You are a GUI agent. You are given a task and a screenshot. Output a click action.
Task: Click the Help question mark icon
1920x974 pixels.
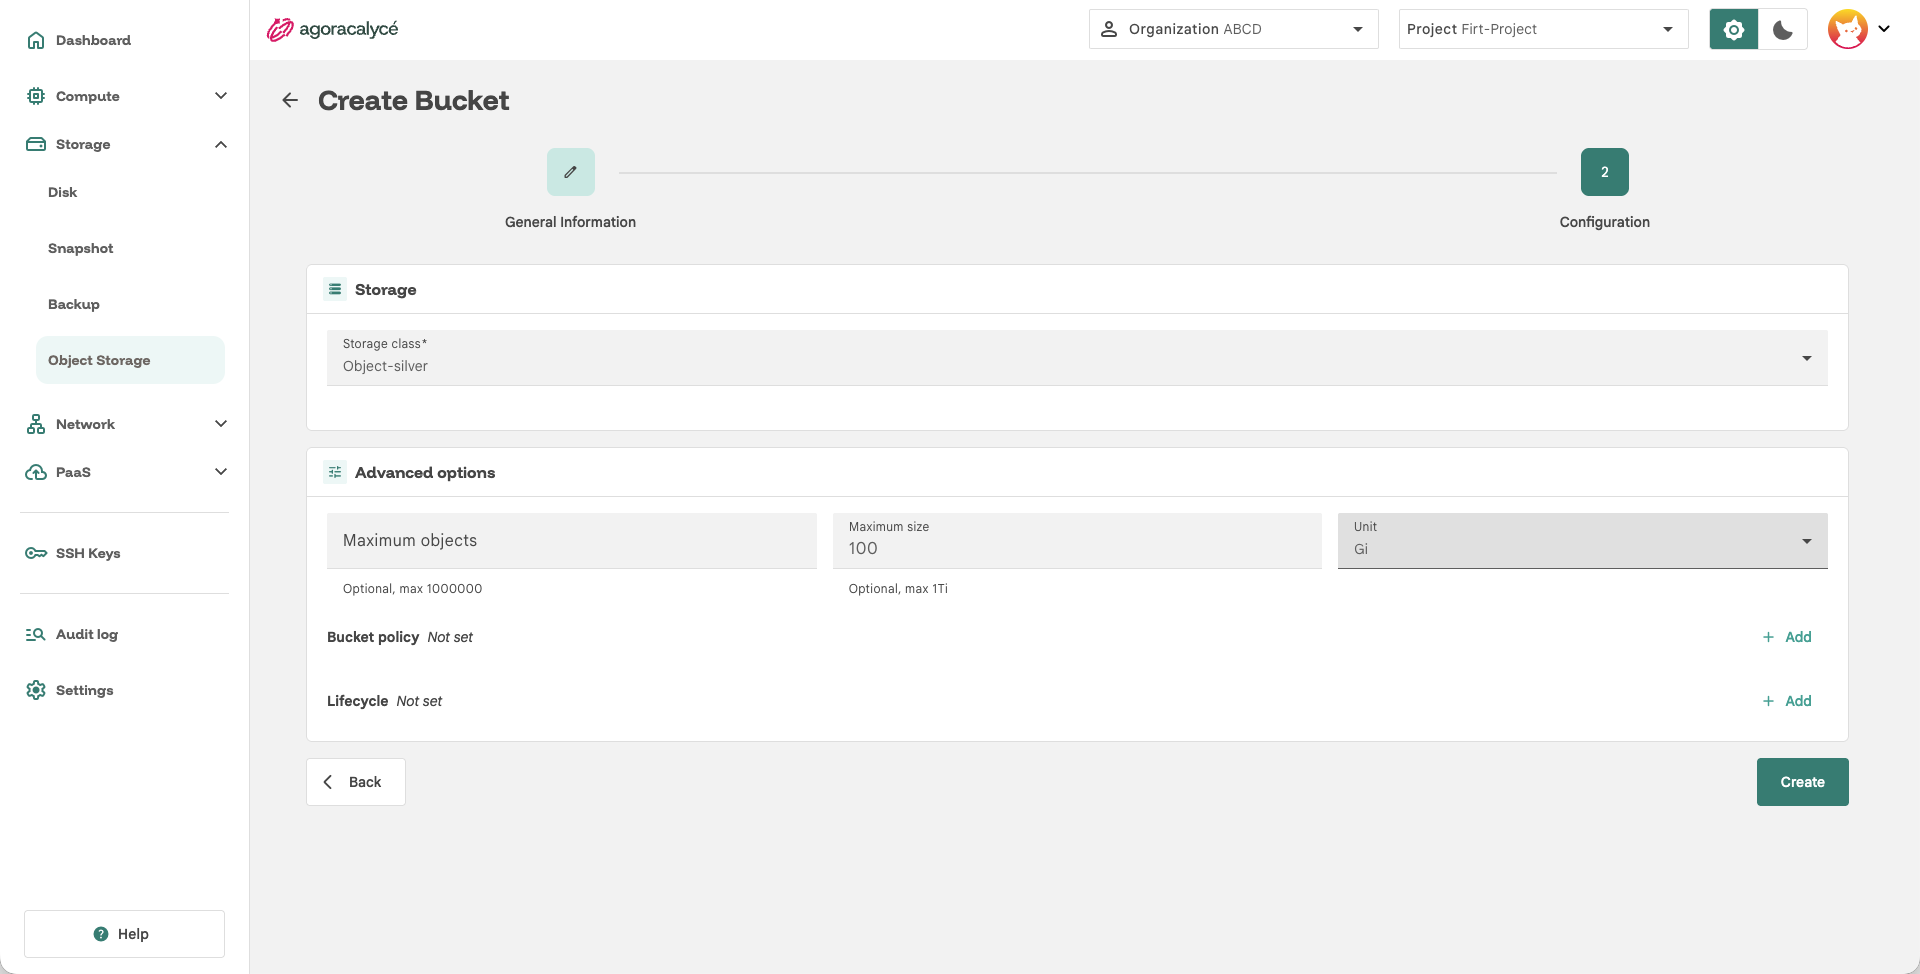pos(101,934)
